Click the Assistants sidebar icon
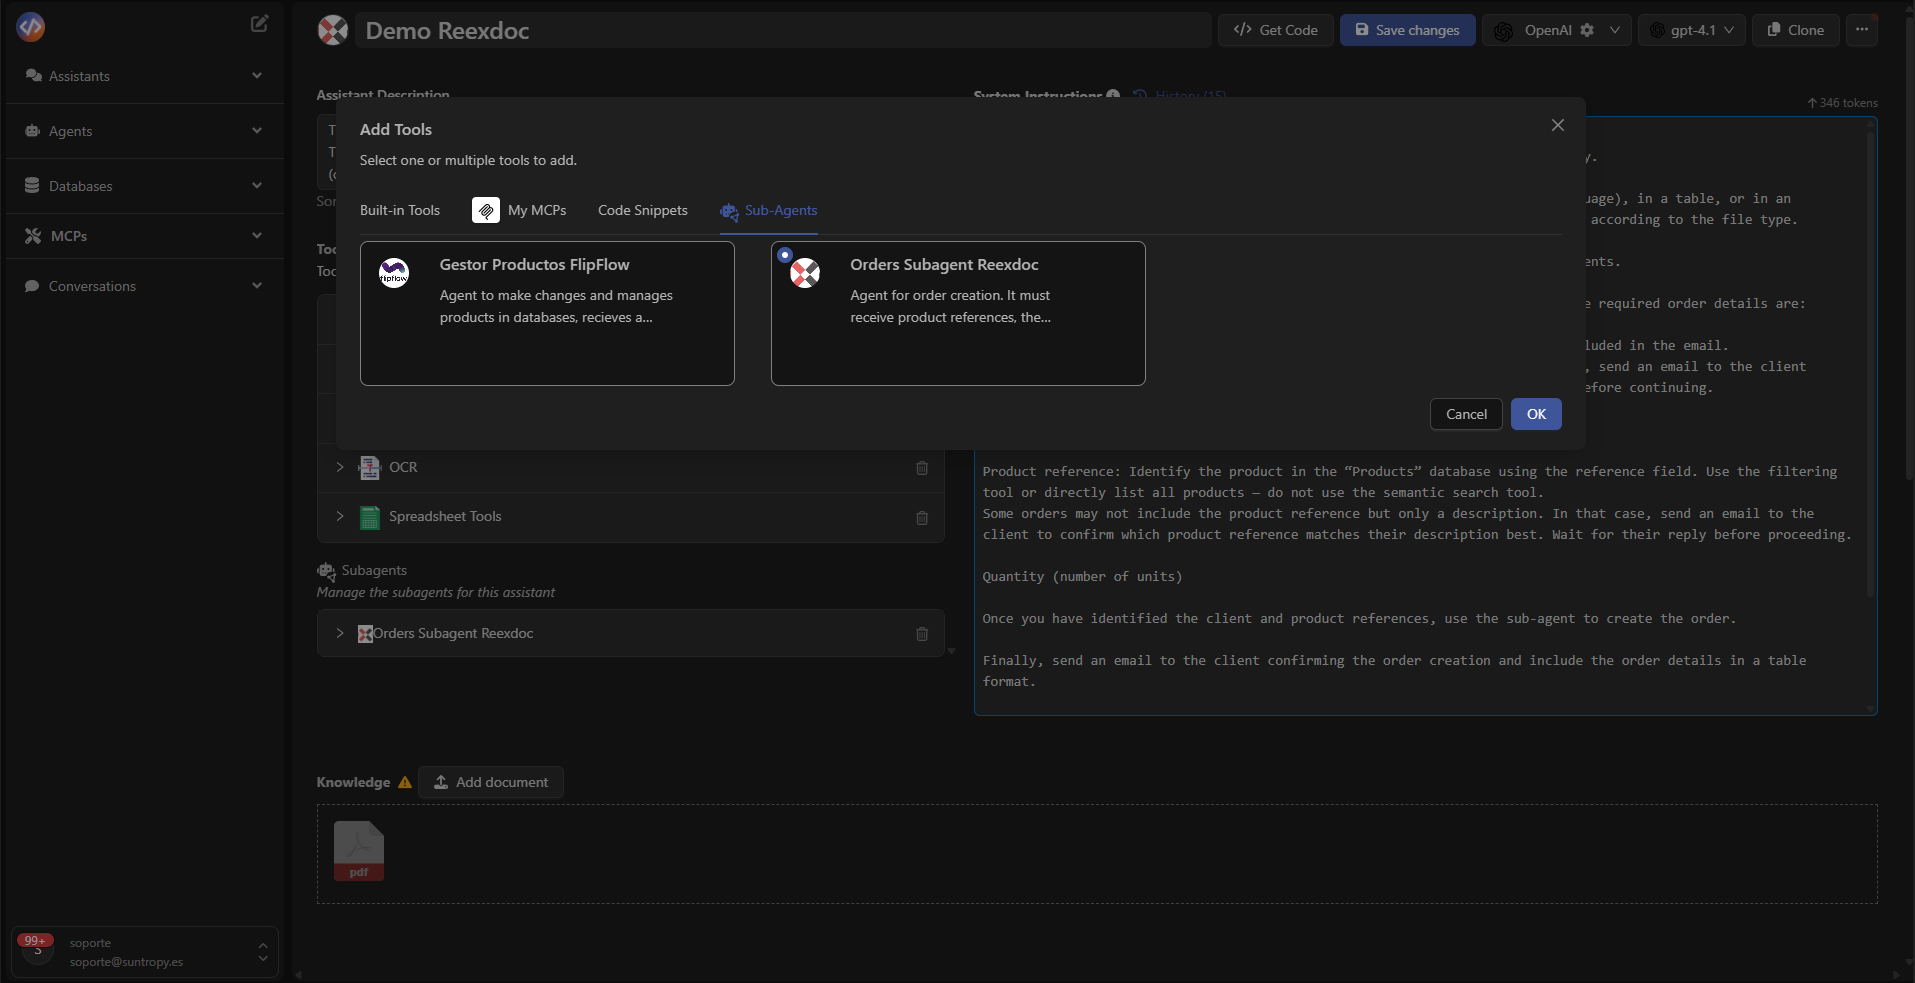The height and width of the screenshot is (983, 1915). (33, 76)
